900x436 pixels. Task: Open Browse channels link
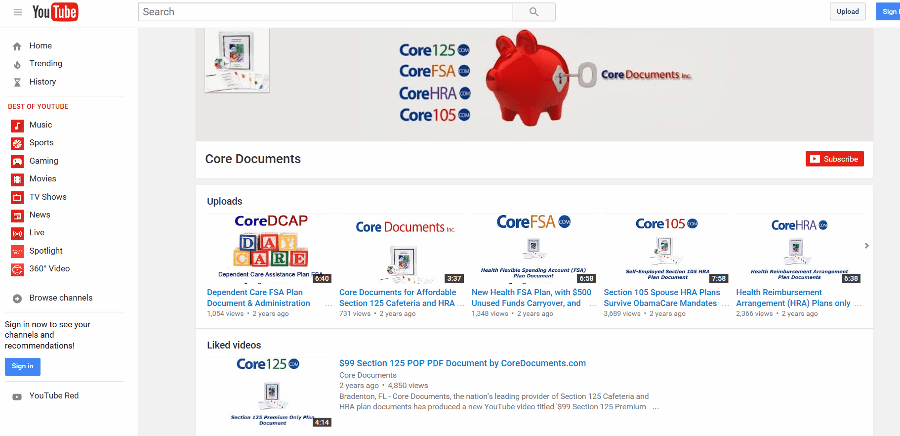[61, 298]
